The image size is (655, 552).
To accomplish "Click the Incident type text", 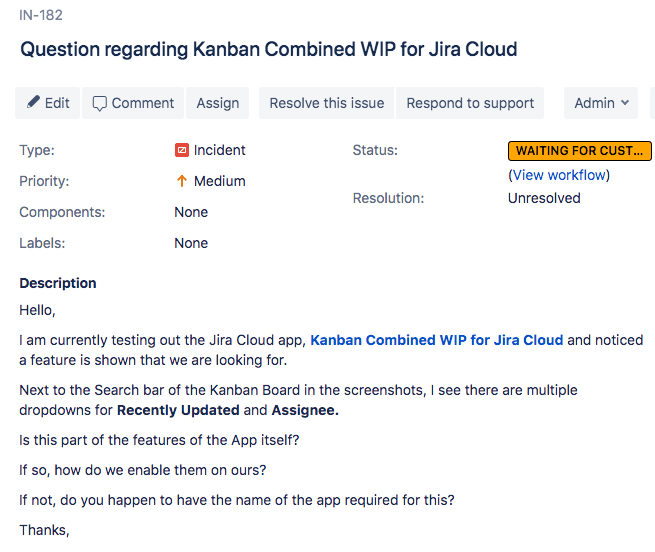I will pyautogui.click(x=219, y=151).
